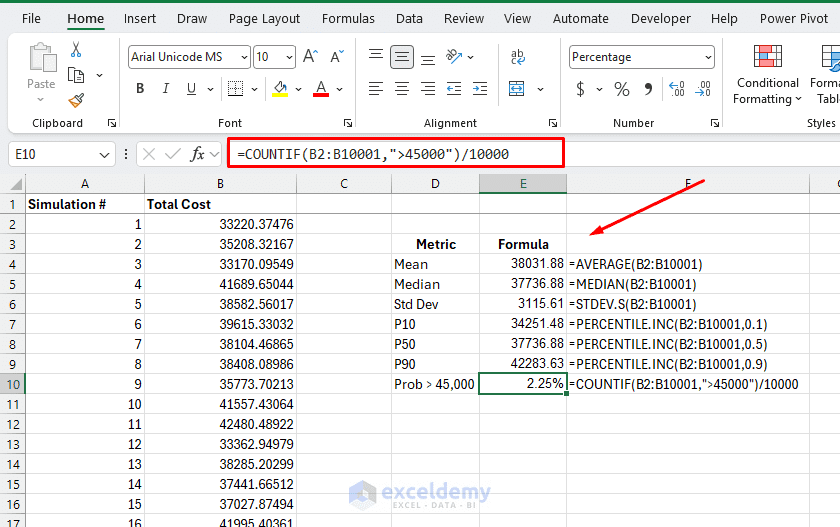Click the Total Cost header cell
840x527 pixels.
[x=220, y=204]
